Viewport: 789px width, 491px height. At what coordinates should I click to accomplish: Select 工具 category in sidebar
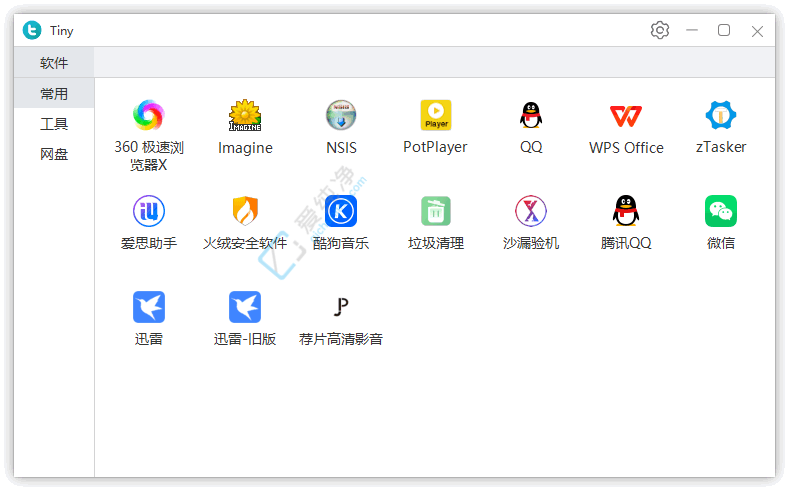click(54, 124)
